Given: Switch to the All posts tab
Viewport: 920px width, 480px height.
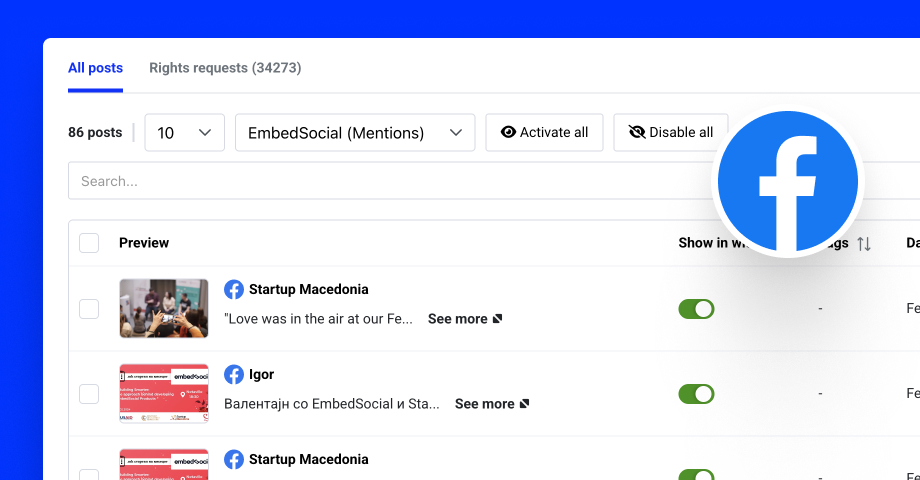Looking at the screenshot, I should (95, 68).
